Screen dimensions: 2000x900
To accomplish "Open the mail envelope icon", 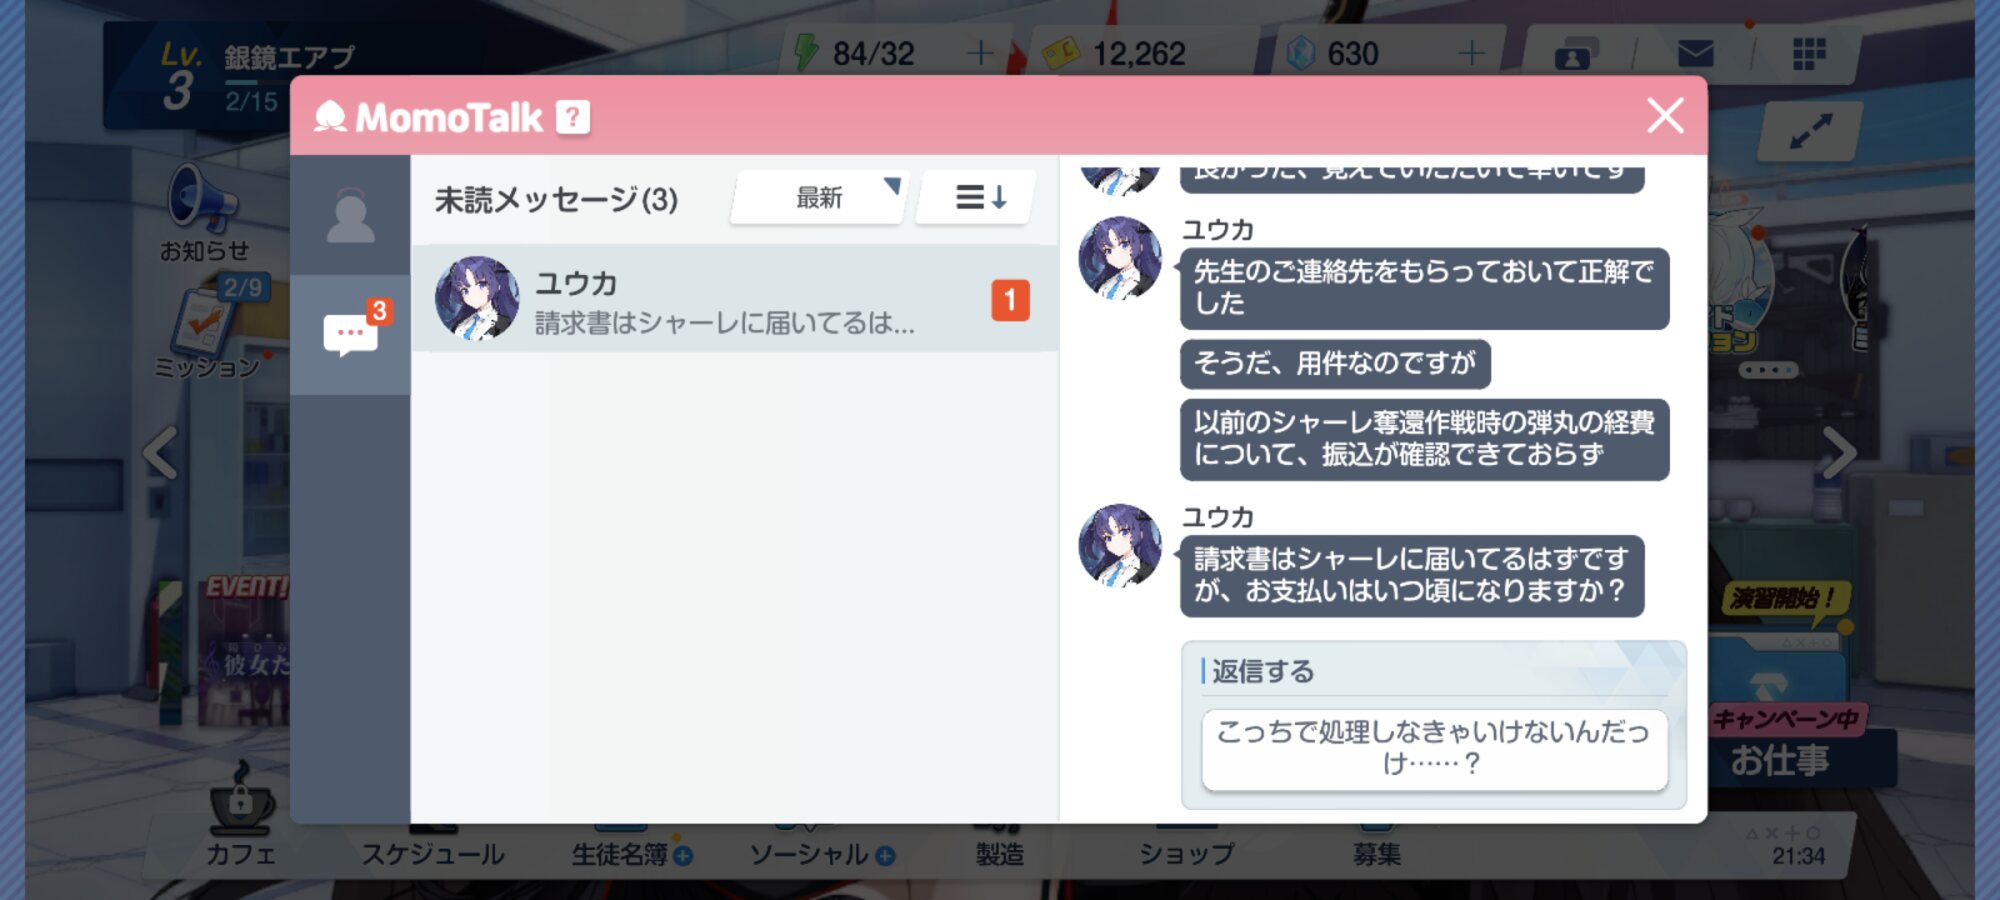I will tap(1695, 53).
